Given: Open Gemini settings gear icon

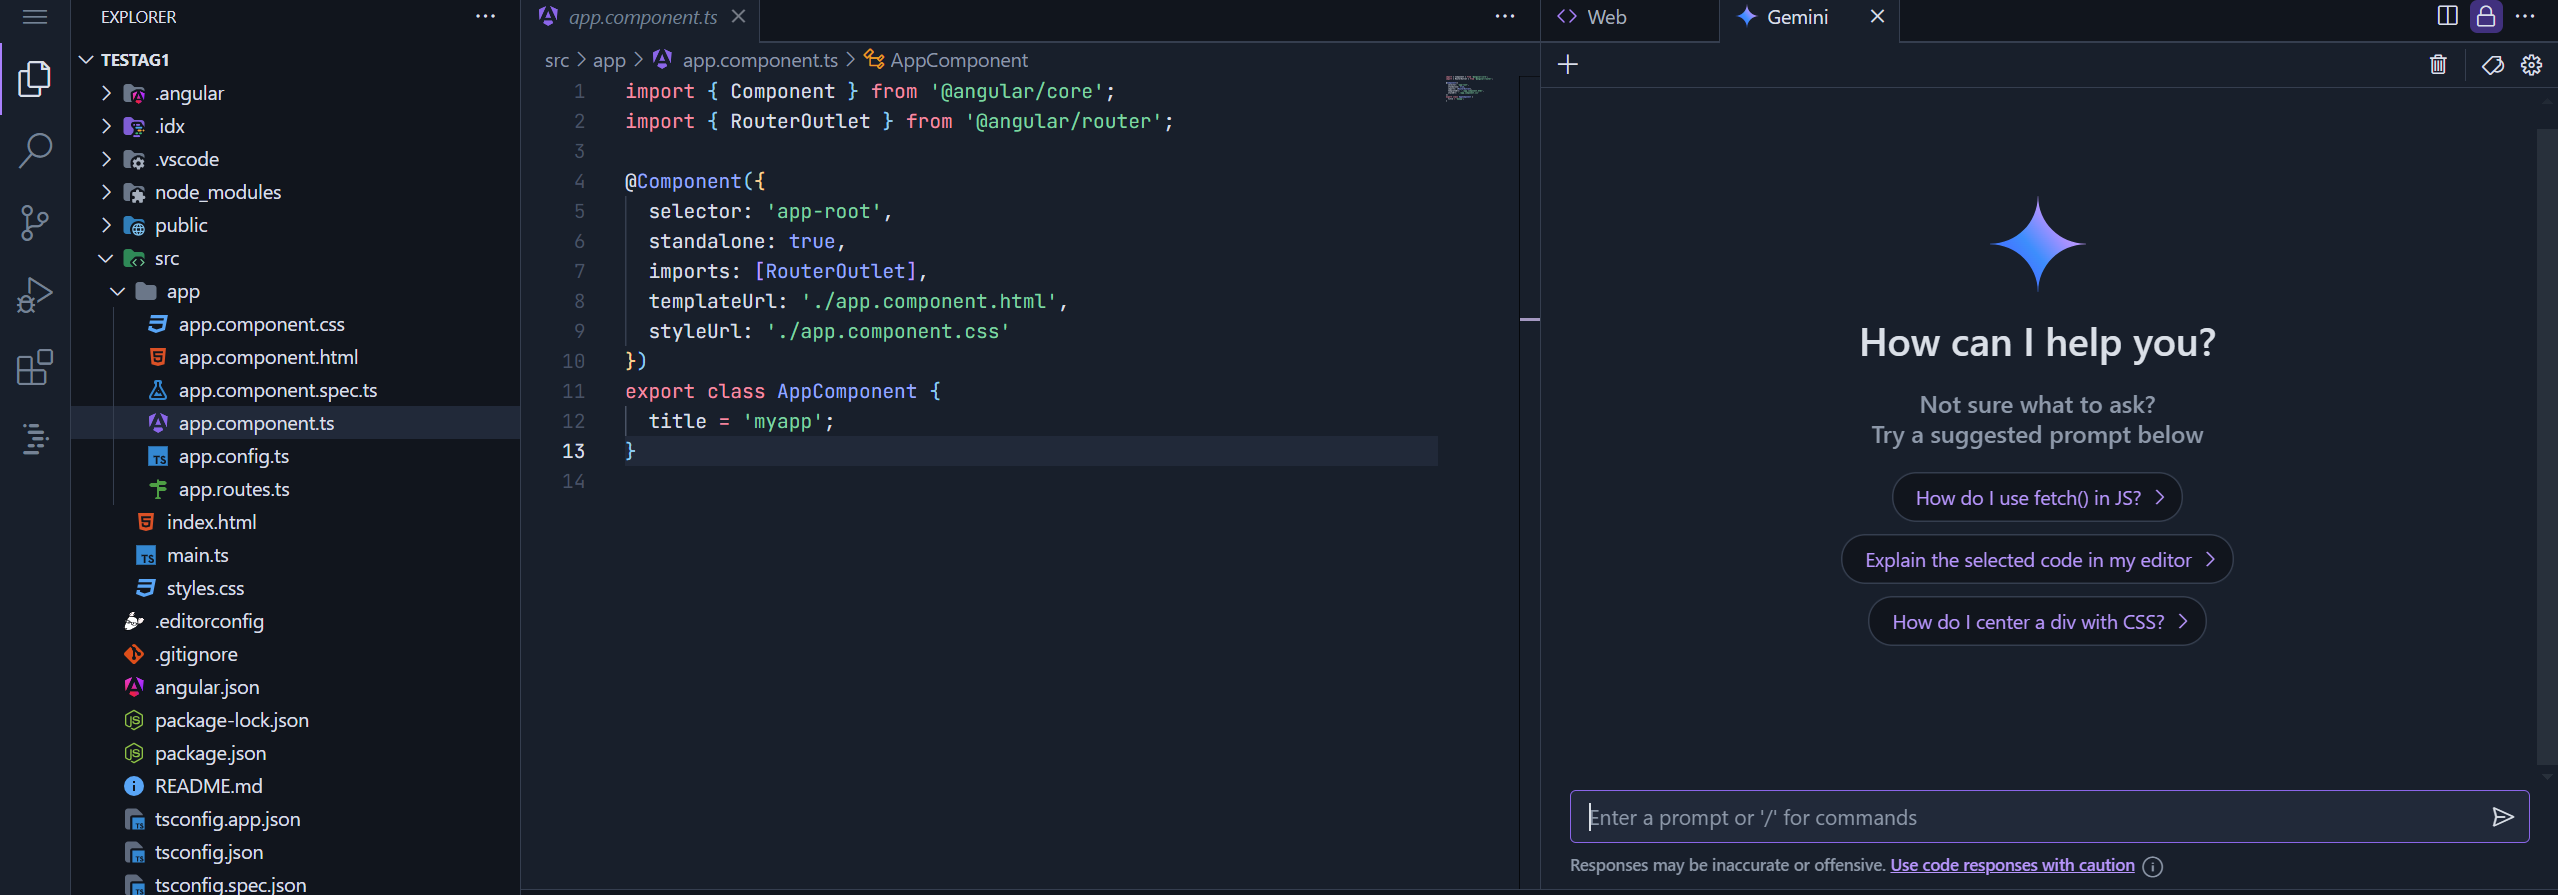Looking at the screenshot, I should (x=2531, y=65).
